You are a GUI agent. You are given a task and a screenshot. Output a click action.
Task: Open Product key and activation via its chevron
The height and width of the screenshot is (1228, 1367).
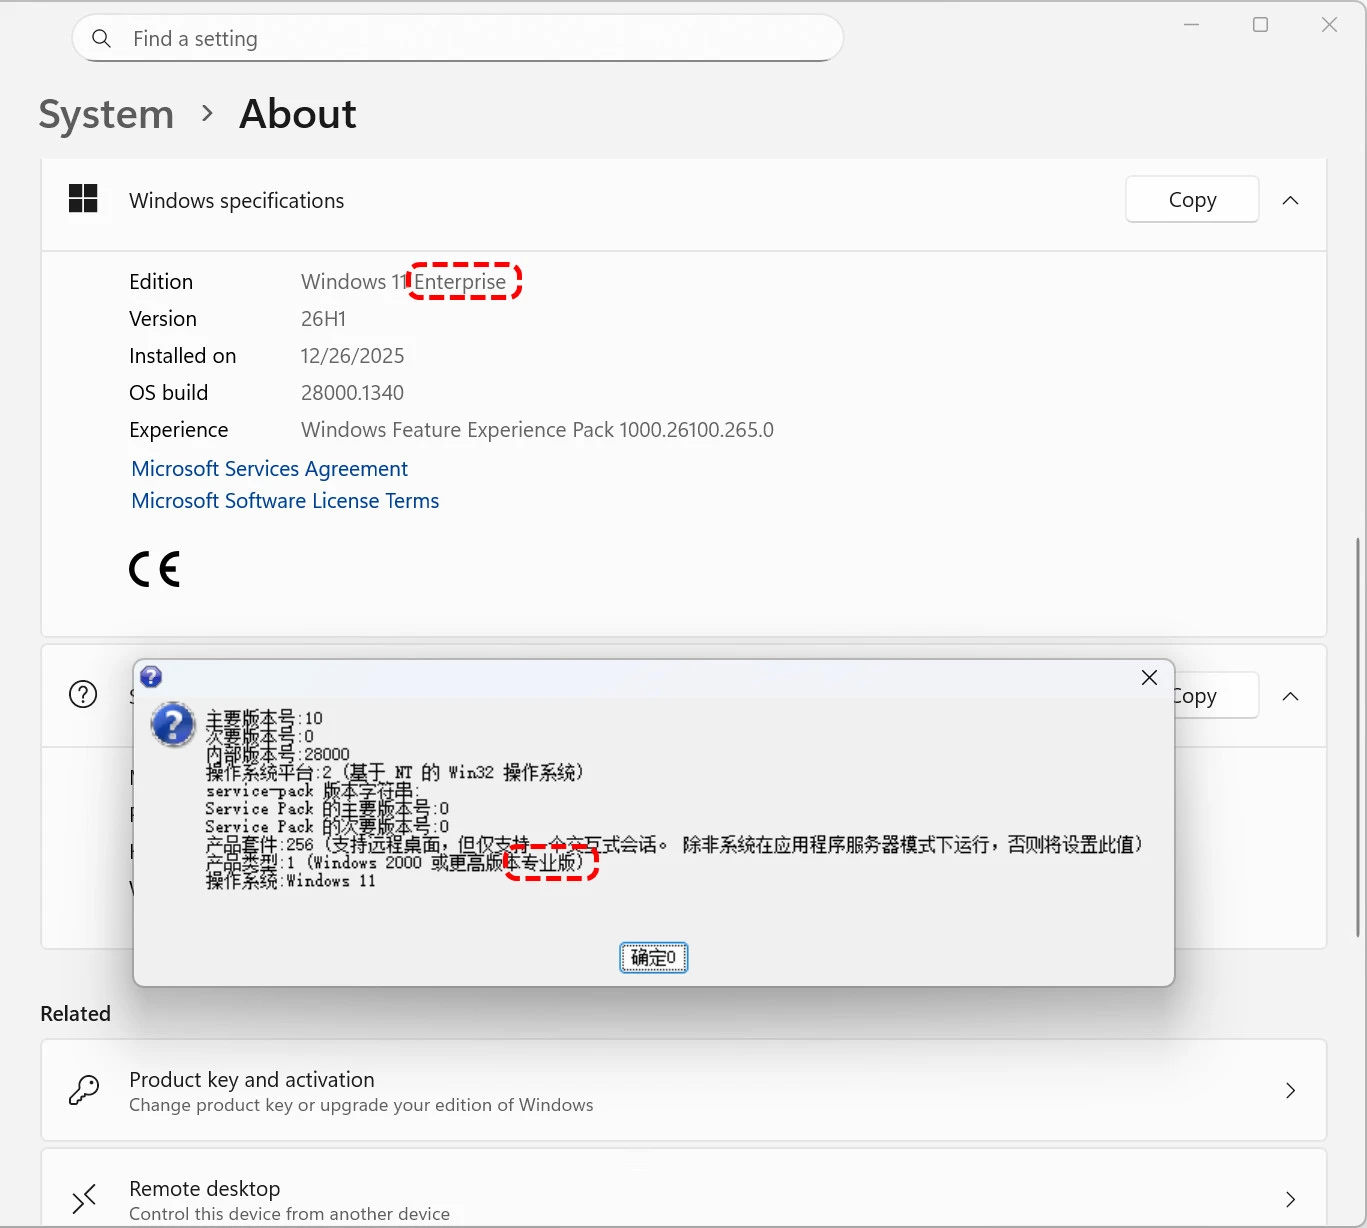click(x=1291, y=1090)
